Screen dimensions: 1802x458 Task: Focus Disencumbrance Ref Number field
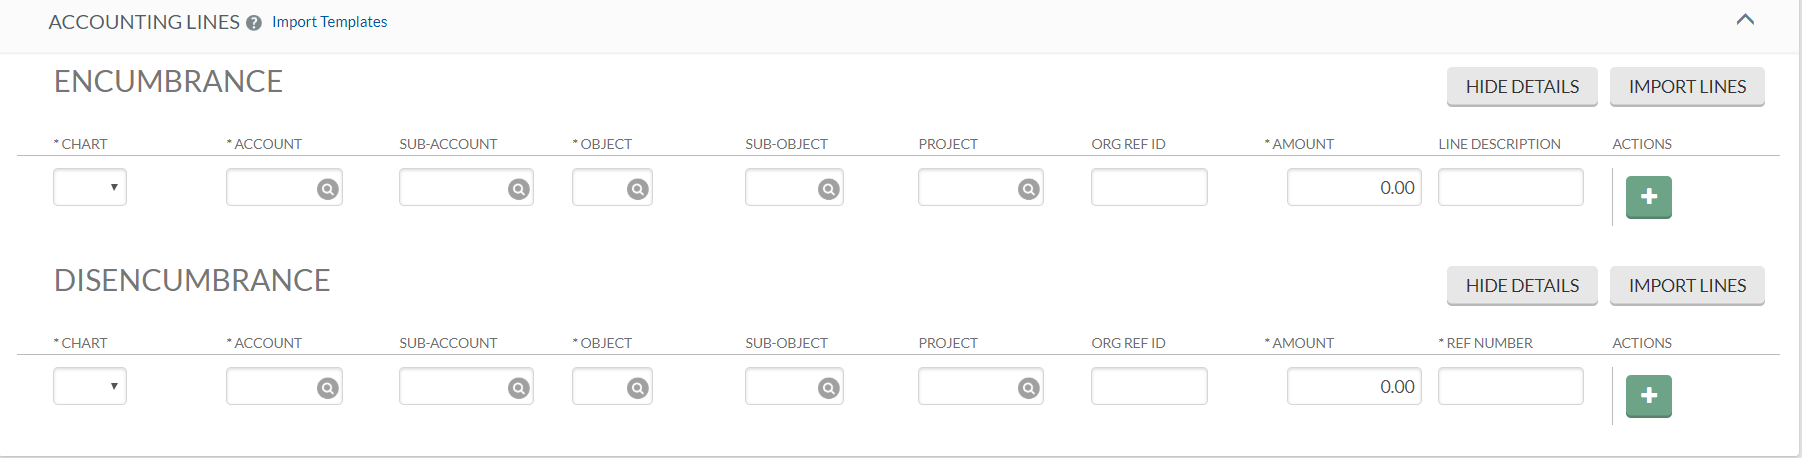point(1511,386)
